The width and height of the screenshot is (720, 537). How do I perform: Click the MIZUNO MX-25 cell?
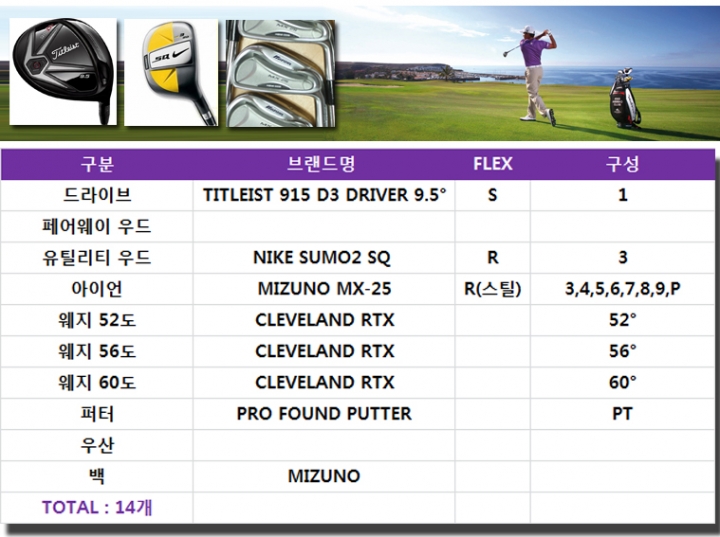click(324, 289)
